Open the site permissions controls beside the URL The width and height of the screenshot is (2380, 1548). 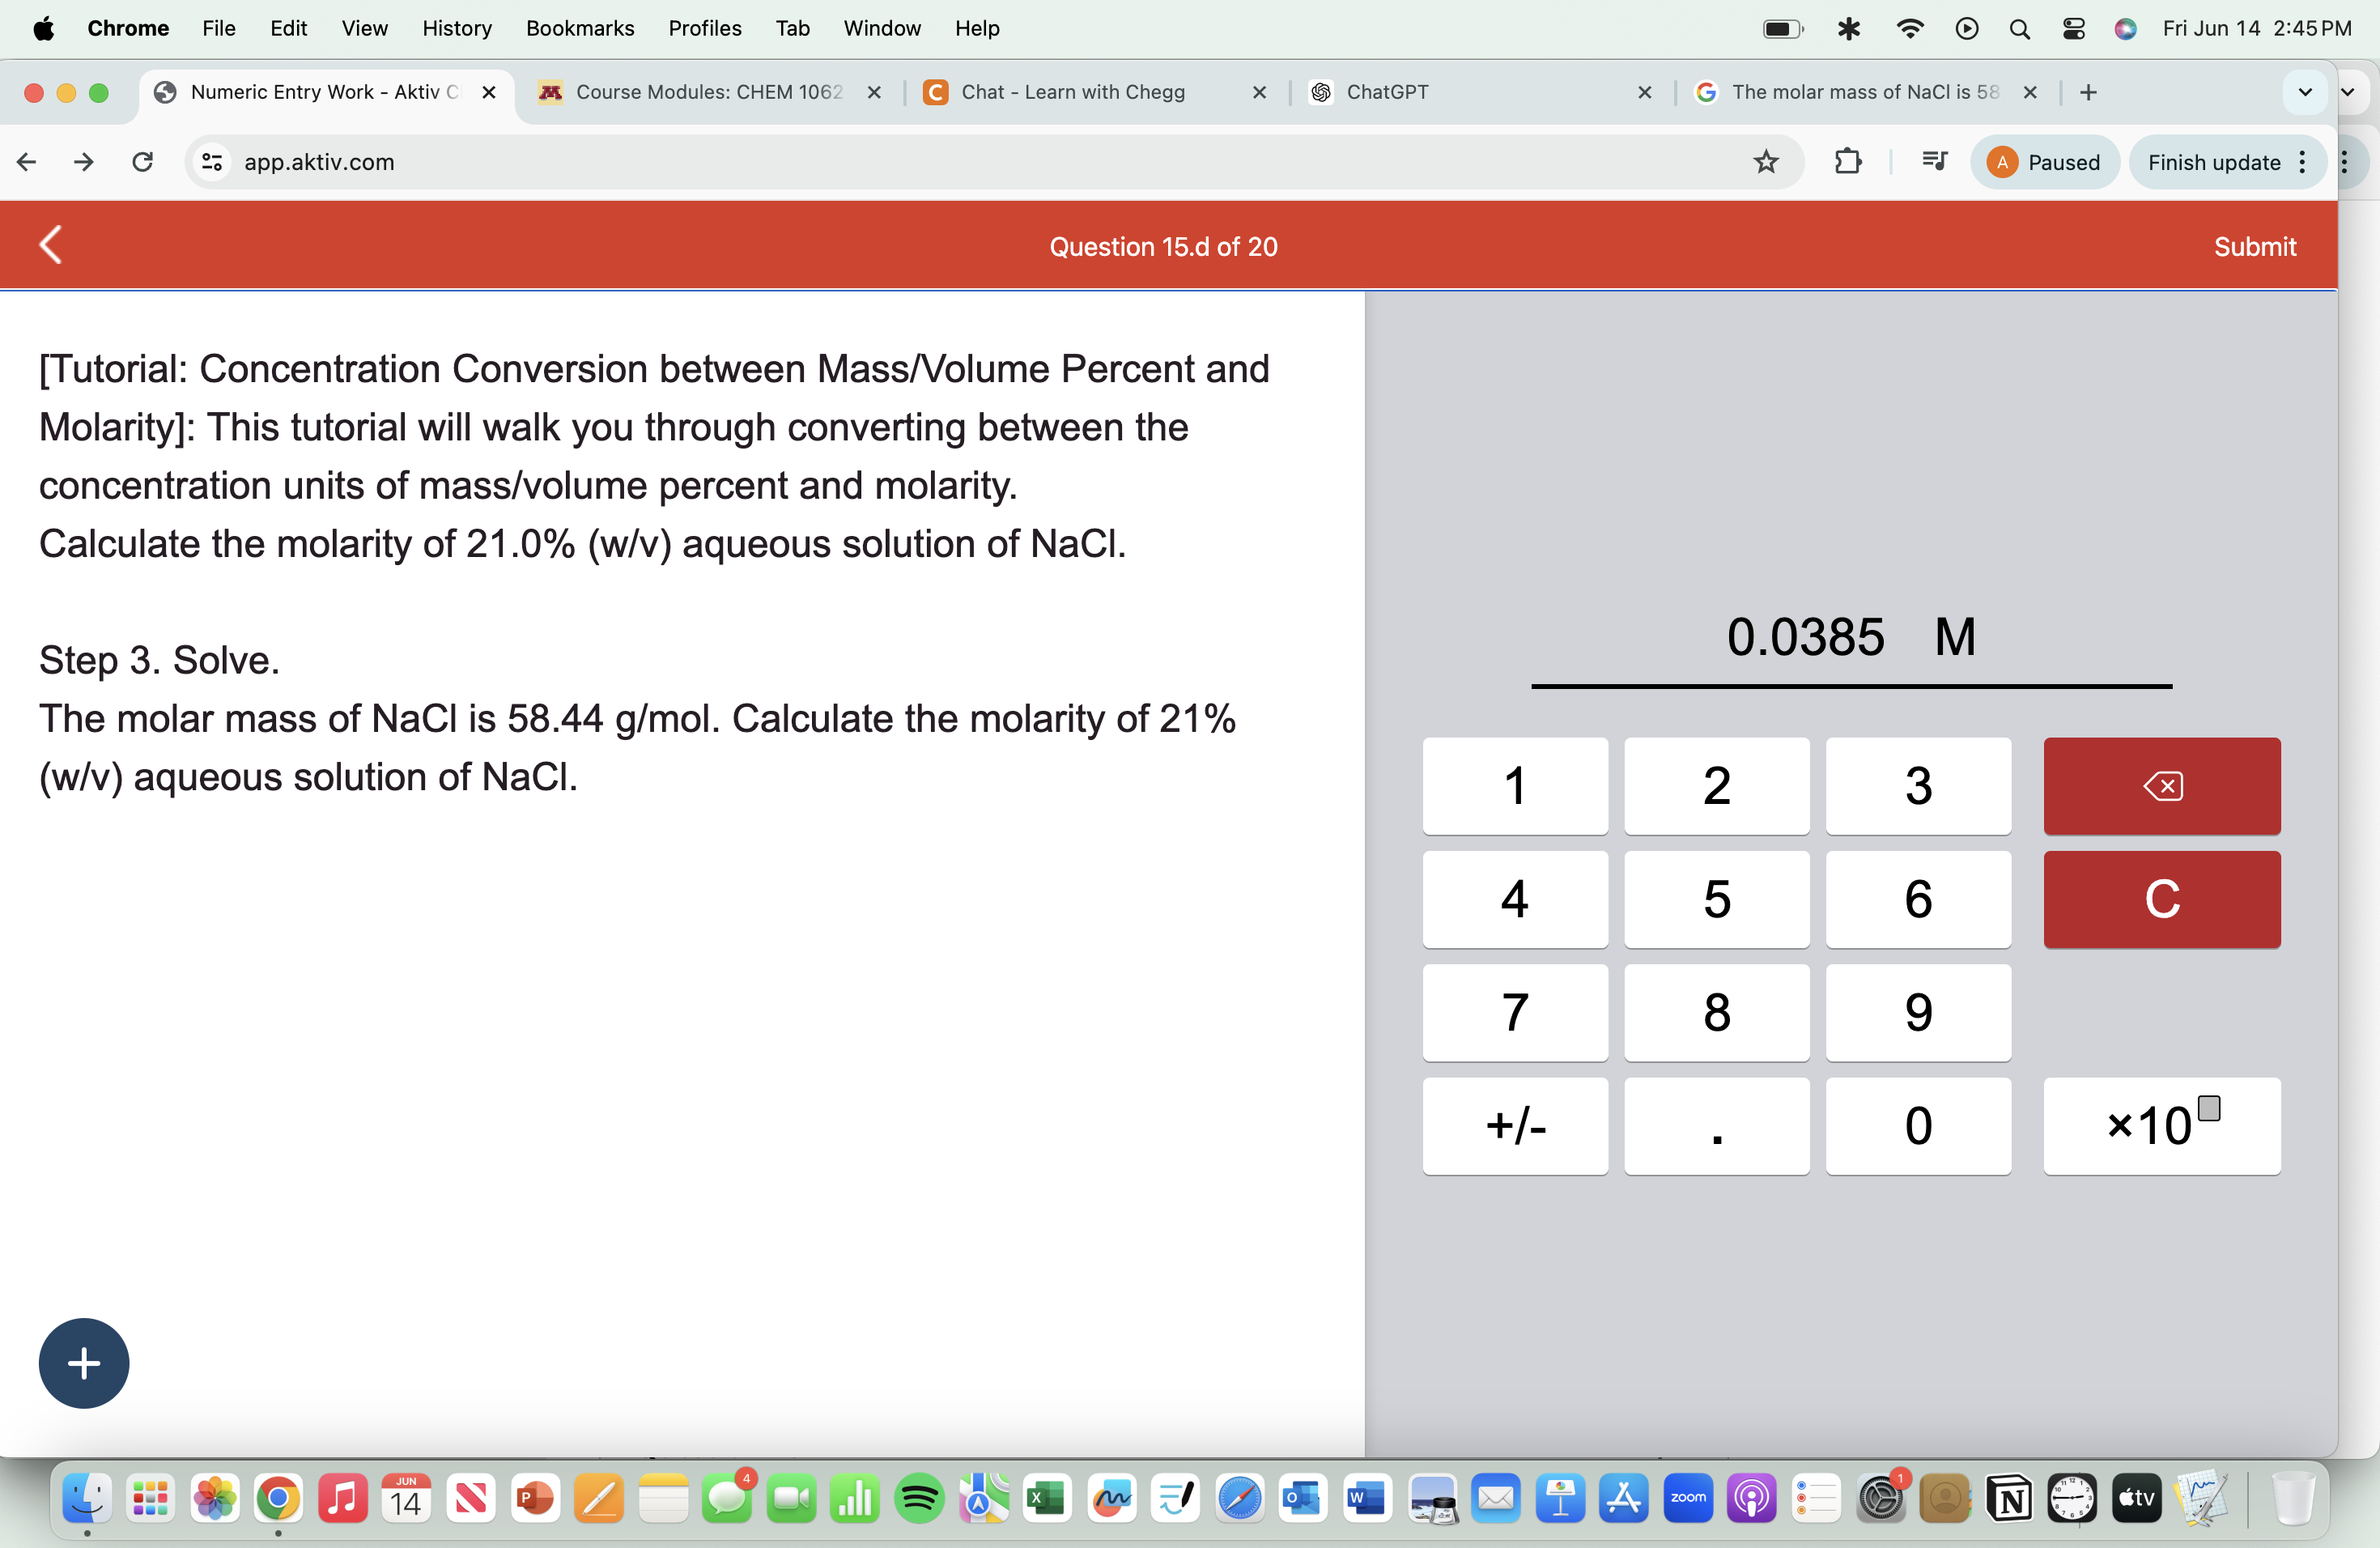click(211, 161)
